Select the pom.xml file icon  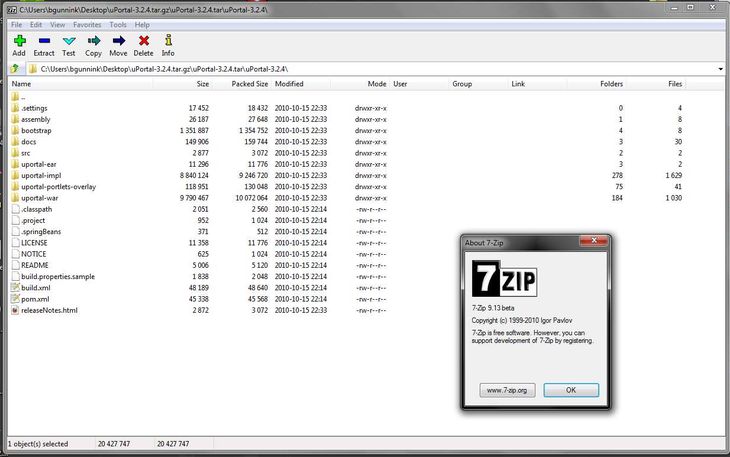pos(15,299)
